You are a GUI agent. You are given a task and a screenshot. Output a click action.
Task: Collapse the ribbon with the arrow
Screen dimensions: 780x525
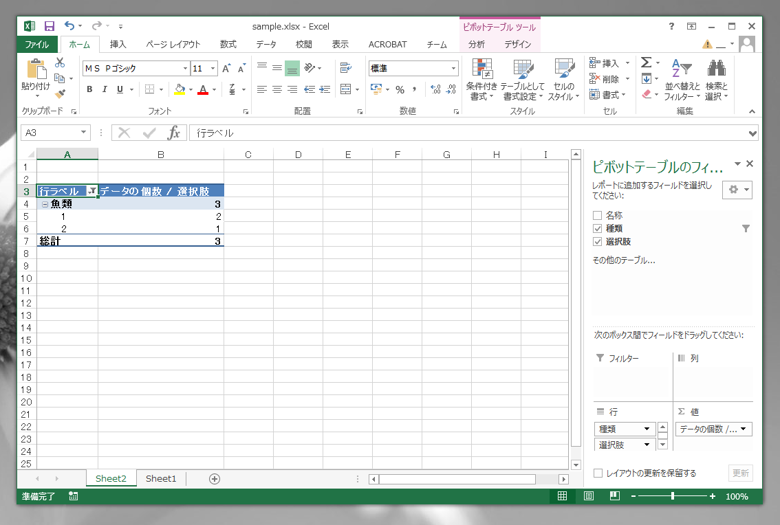pyautogui.click(x=752, y=111)
